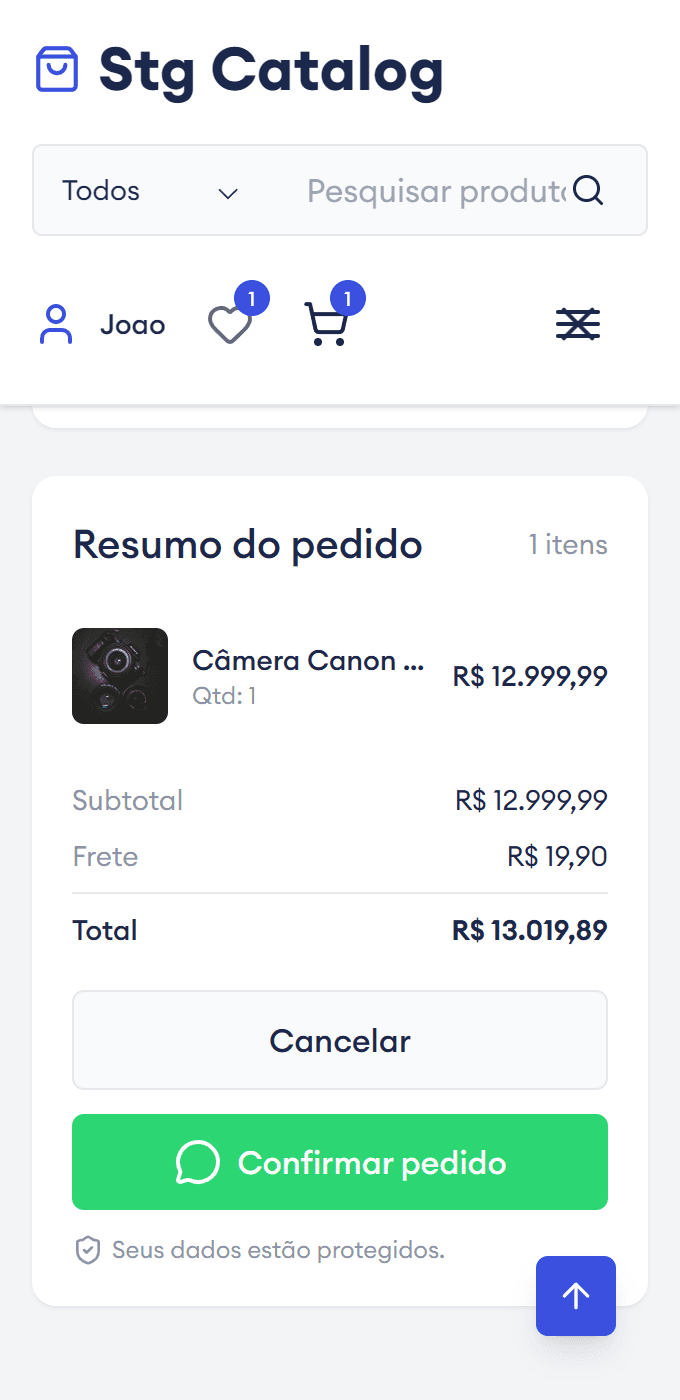Click the WhatsApp chat bubble icon
680x1400 pixels.
pyautogui.click(x=197, y=1163)
